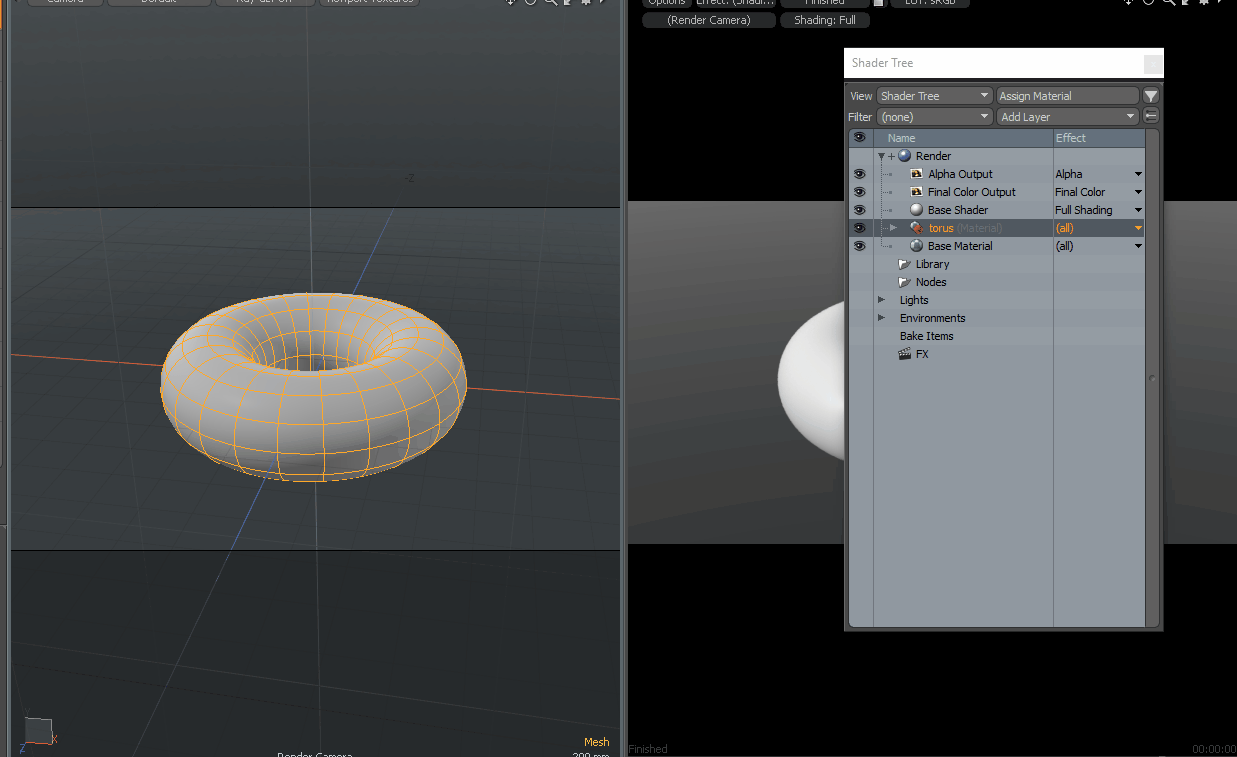Toggle visibility of Alpha Output
This screenshot has height=757, width=1237.
pyautogui.click(x=859, y=174)
